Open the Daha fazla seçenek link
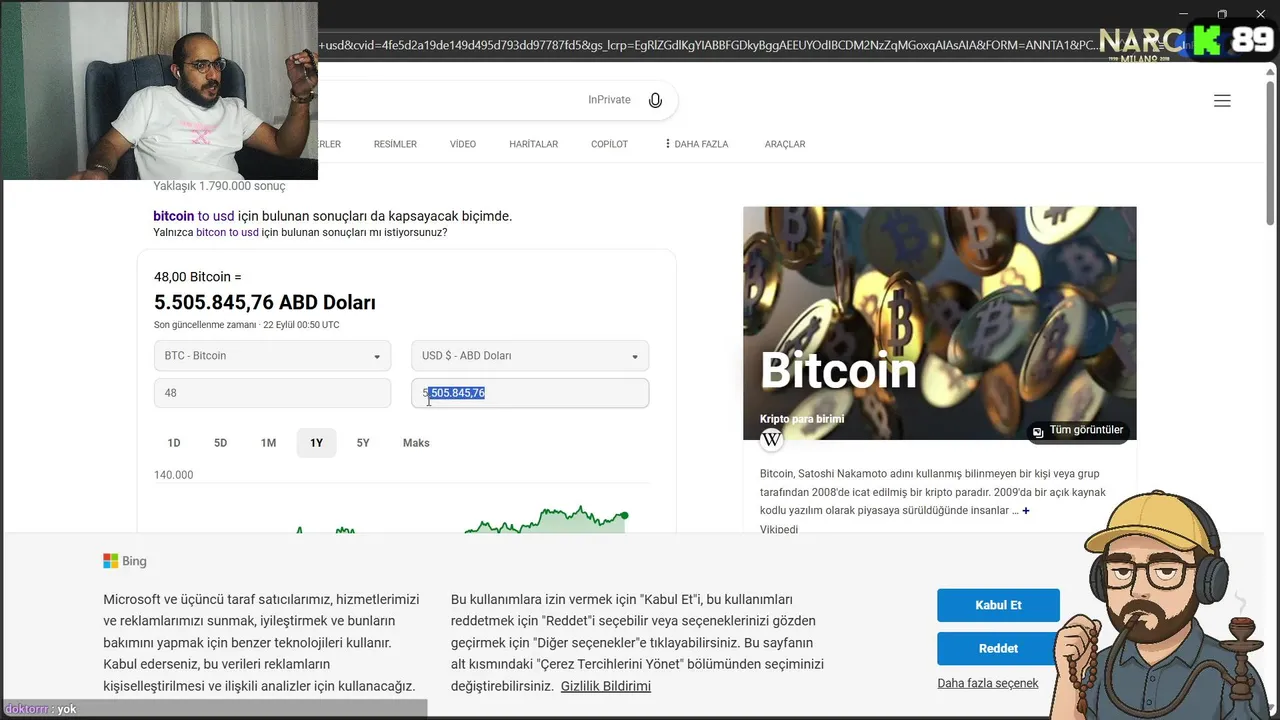1280x720 pixels. point(988,683)
